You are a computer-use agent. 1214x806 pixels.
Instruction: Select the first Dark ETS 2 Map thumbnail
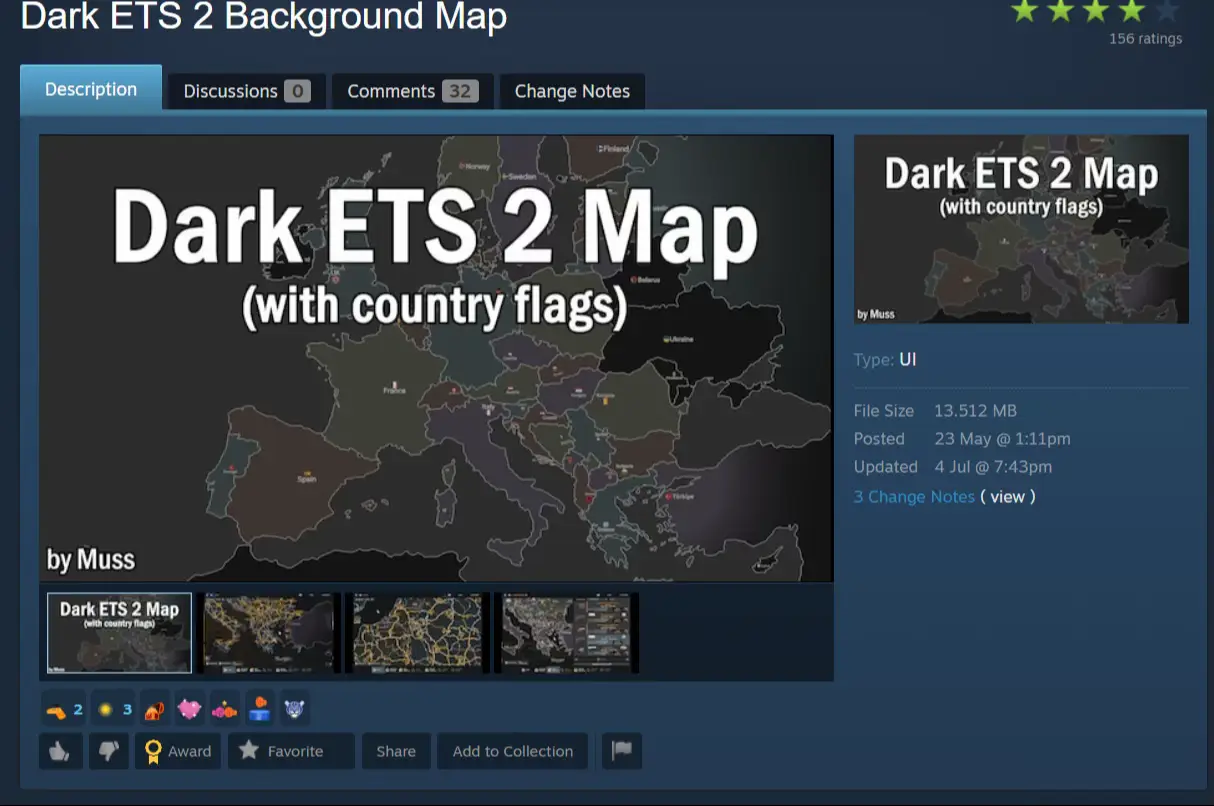(119, 633)
